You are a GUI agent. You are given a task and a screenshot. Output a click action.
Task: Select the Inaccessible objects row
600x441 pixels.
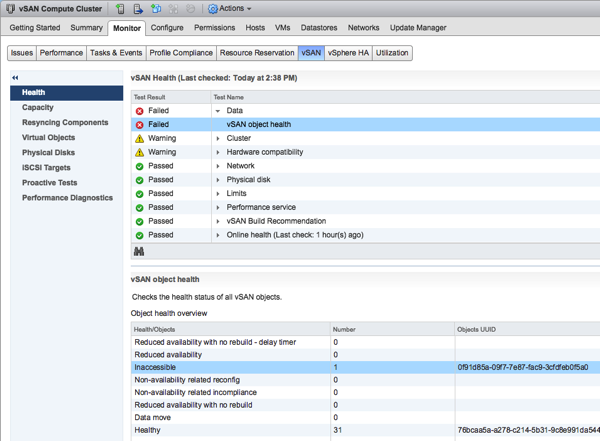point(365,367)
